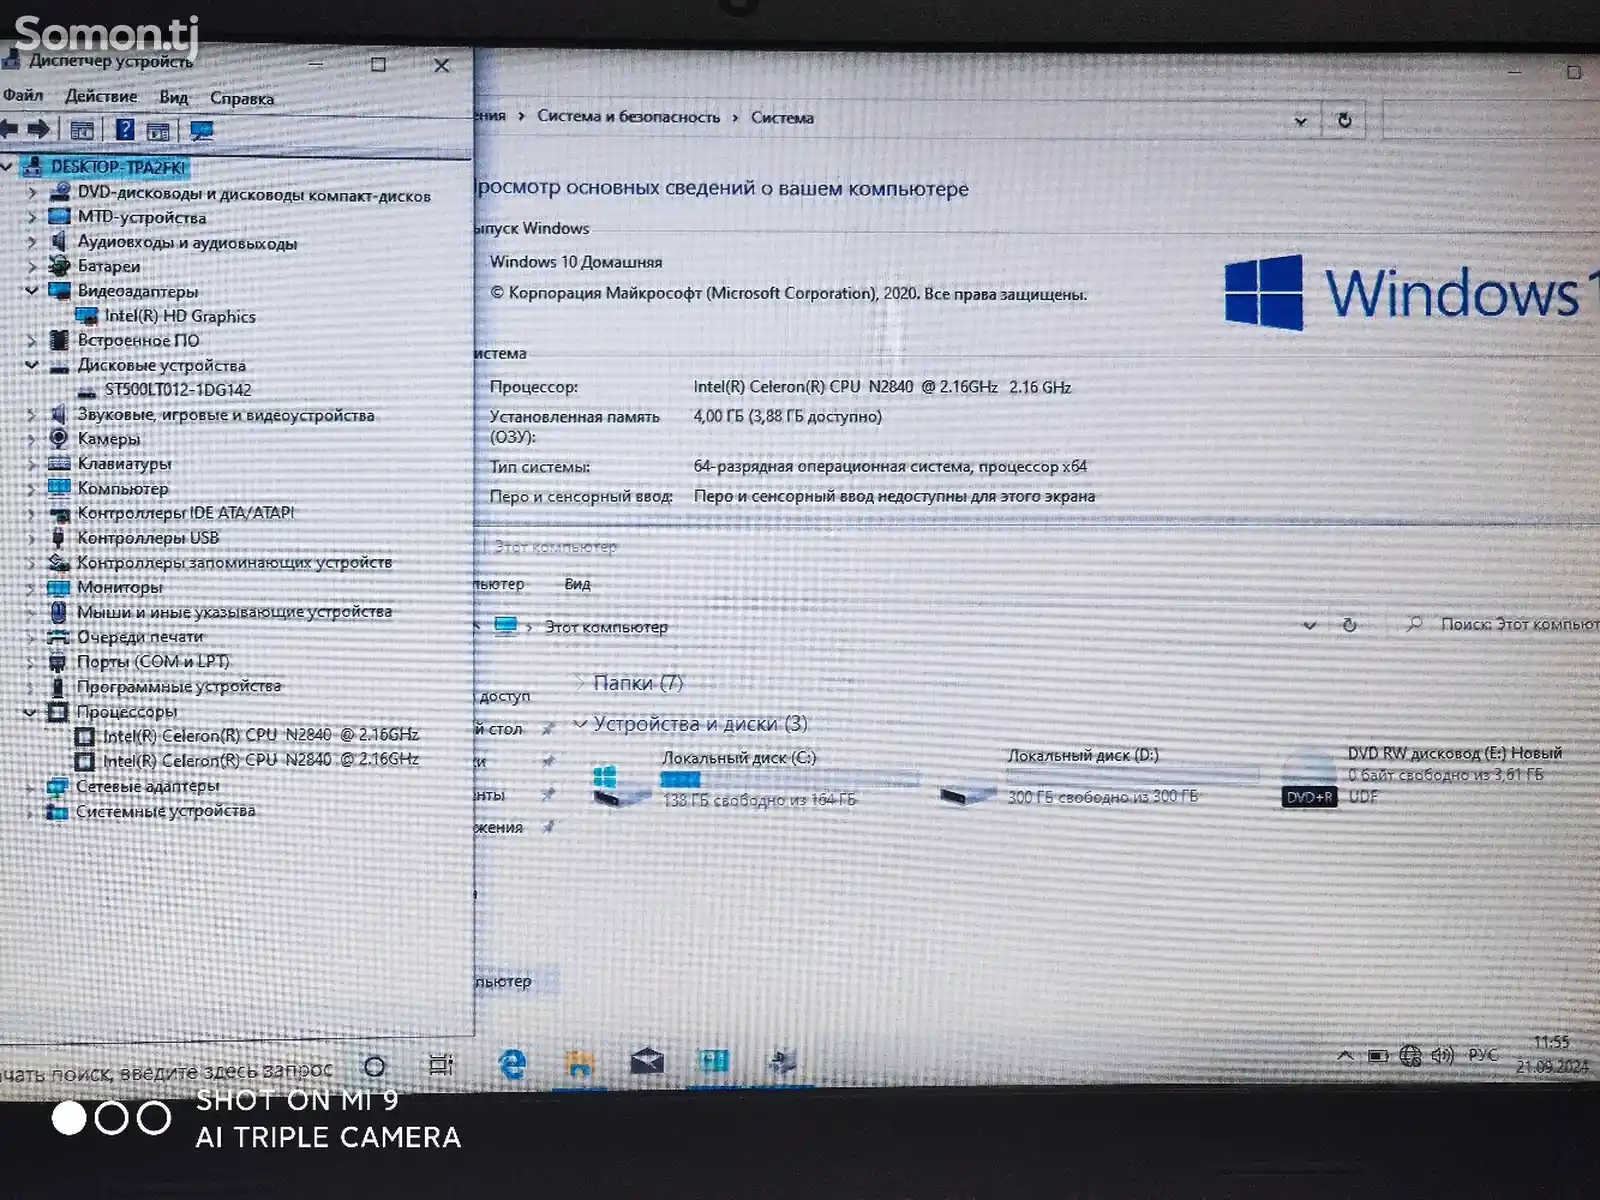Select Порты (COM и LPT)

(x=153, y=661)
